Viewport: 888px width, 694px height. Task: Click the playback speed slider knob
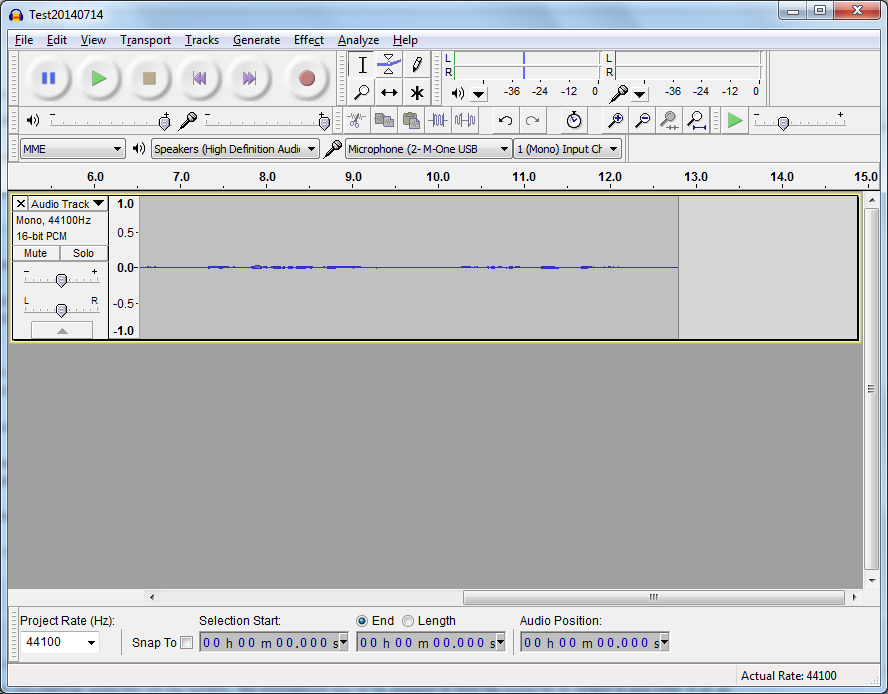click(783, 123)
